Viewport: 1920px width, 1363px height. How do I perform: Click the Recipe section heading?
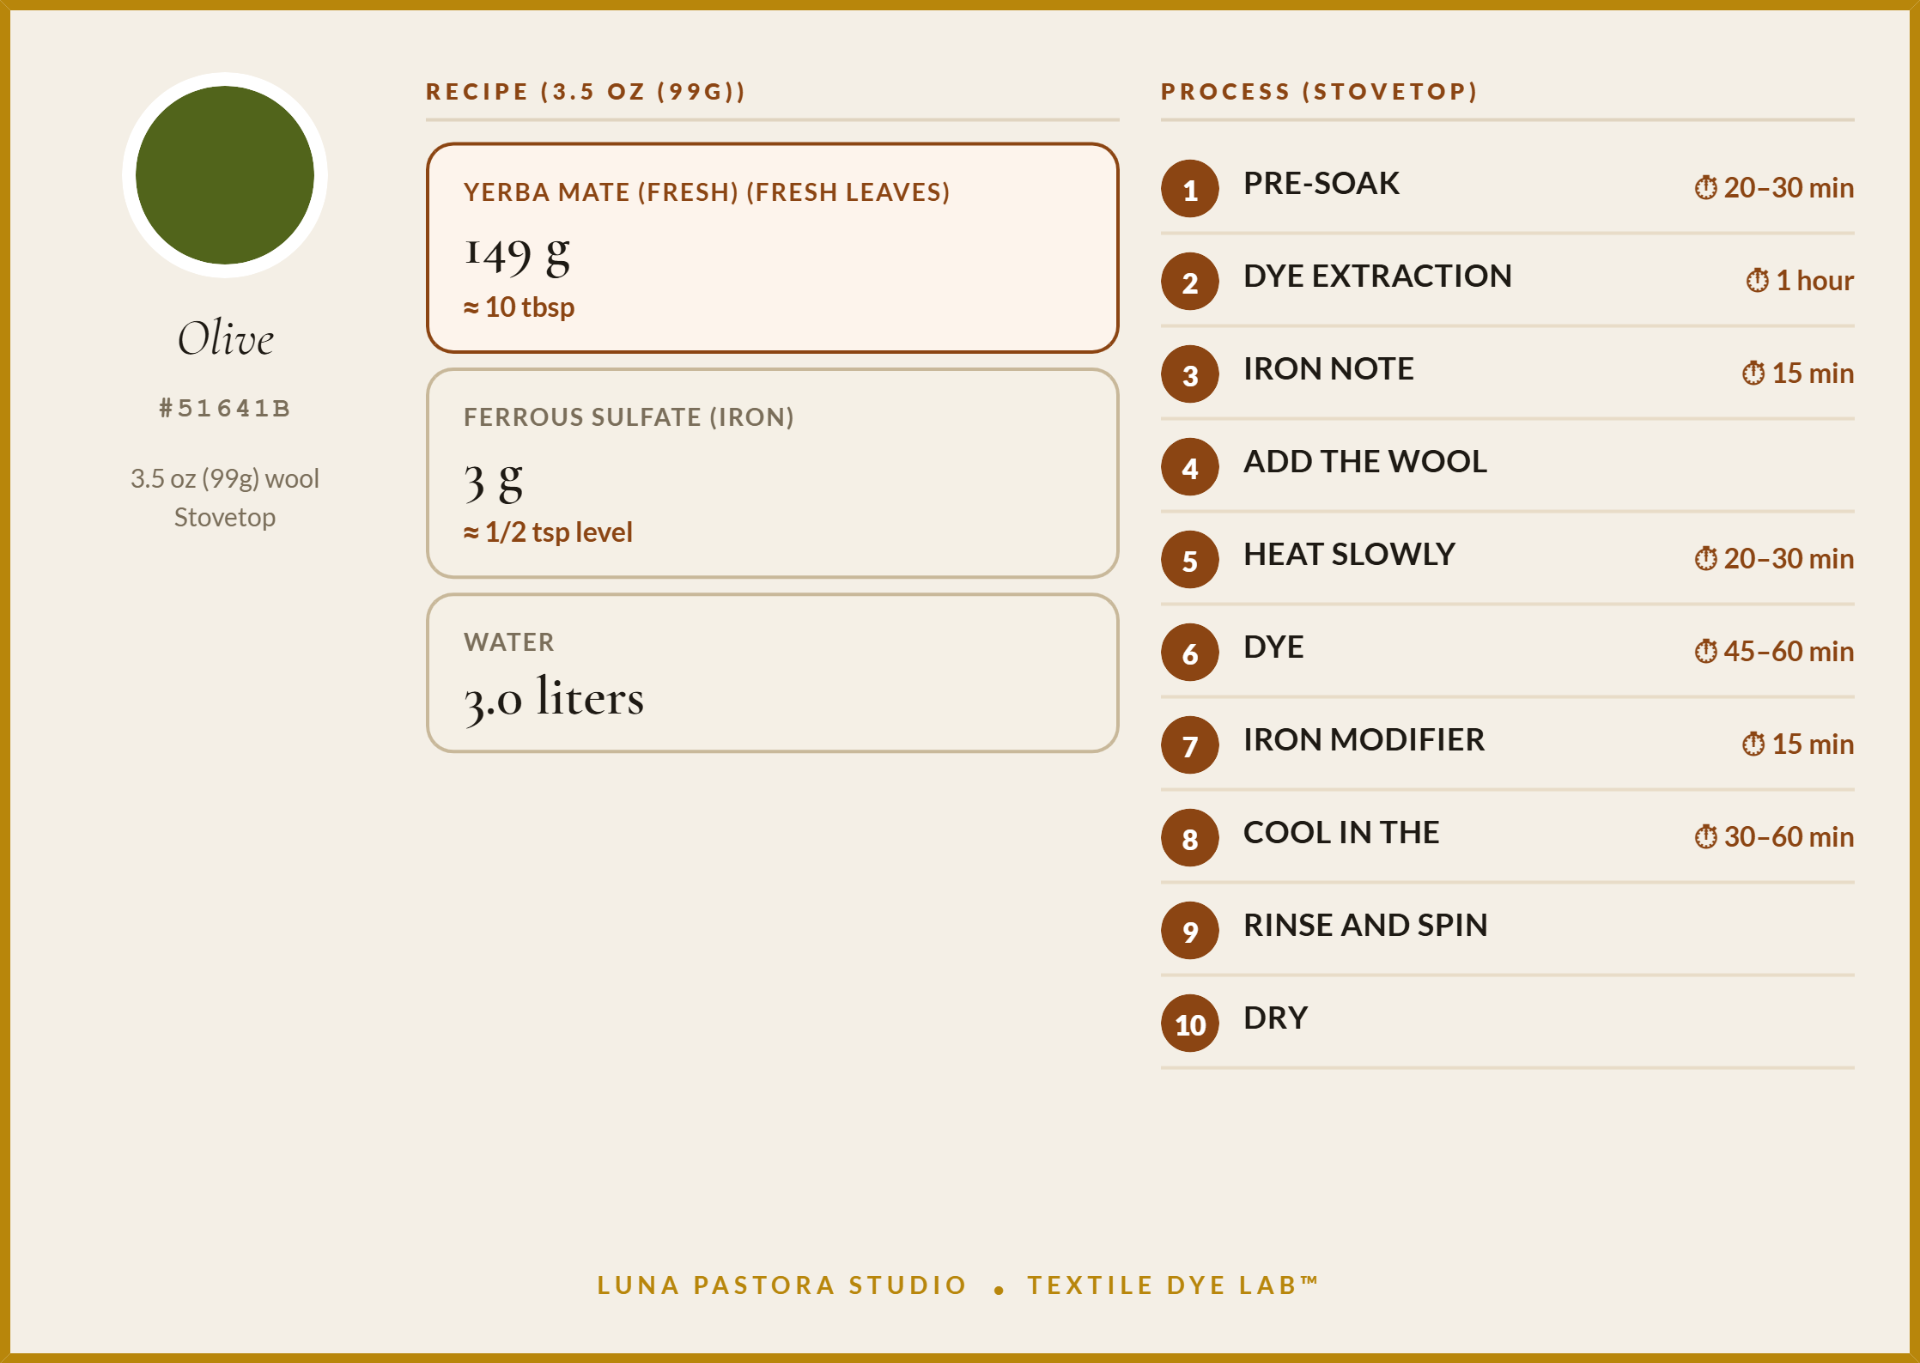click(x=586, y=92)
